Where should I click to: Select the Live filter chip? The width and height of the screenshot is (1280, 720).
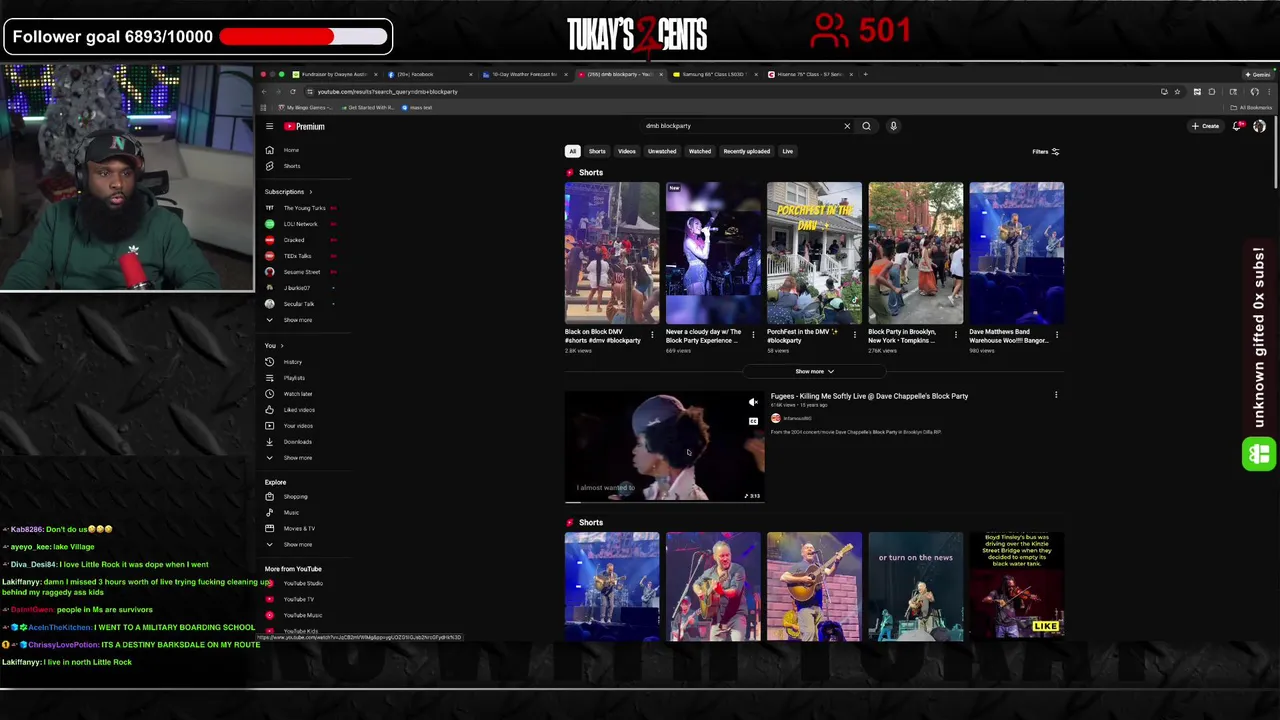(x=788, y=151)
